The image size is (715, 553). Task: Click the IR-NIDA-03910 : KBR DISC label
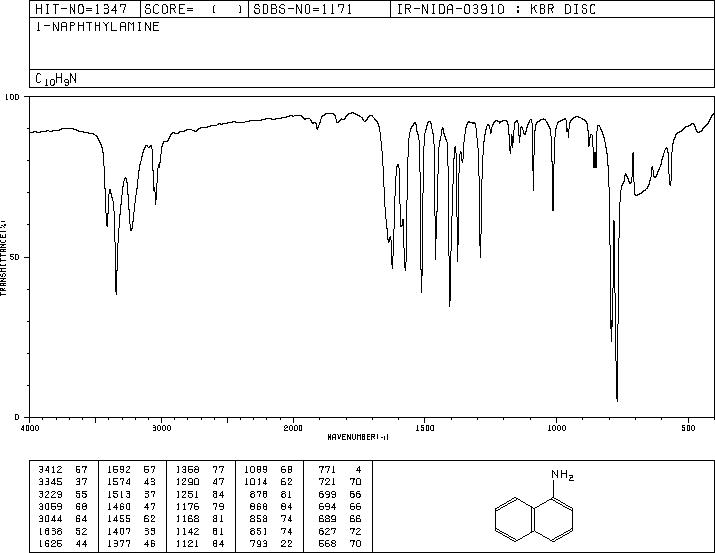(x=496, y=9)
